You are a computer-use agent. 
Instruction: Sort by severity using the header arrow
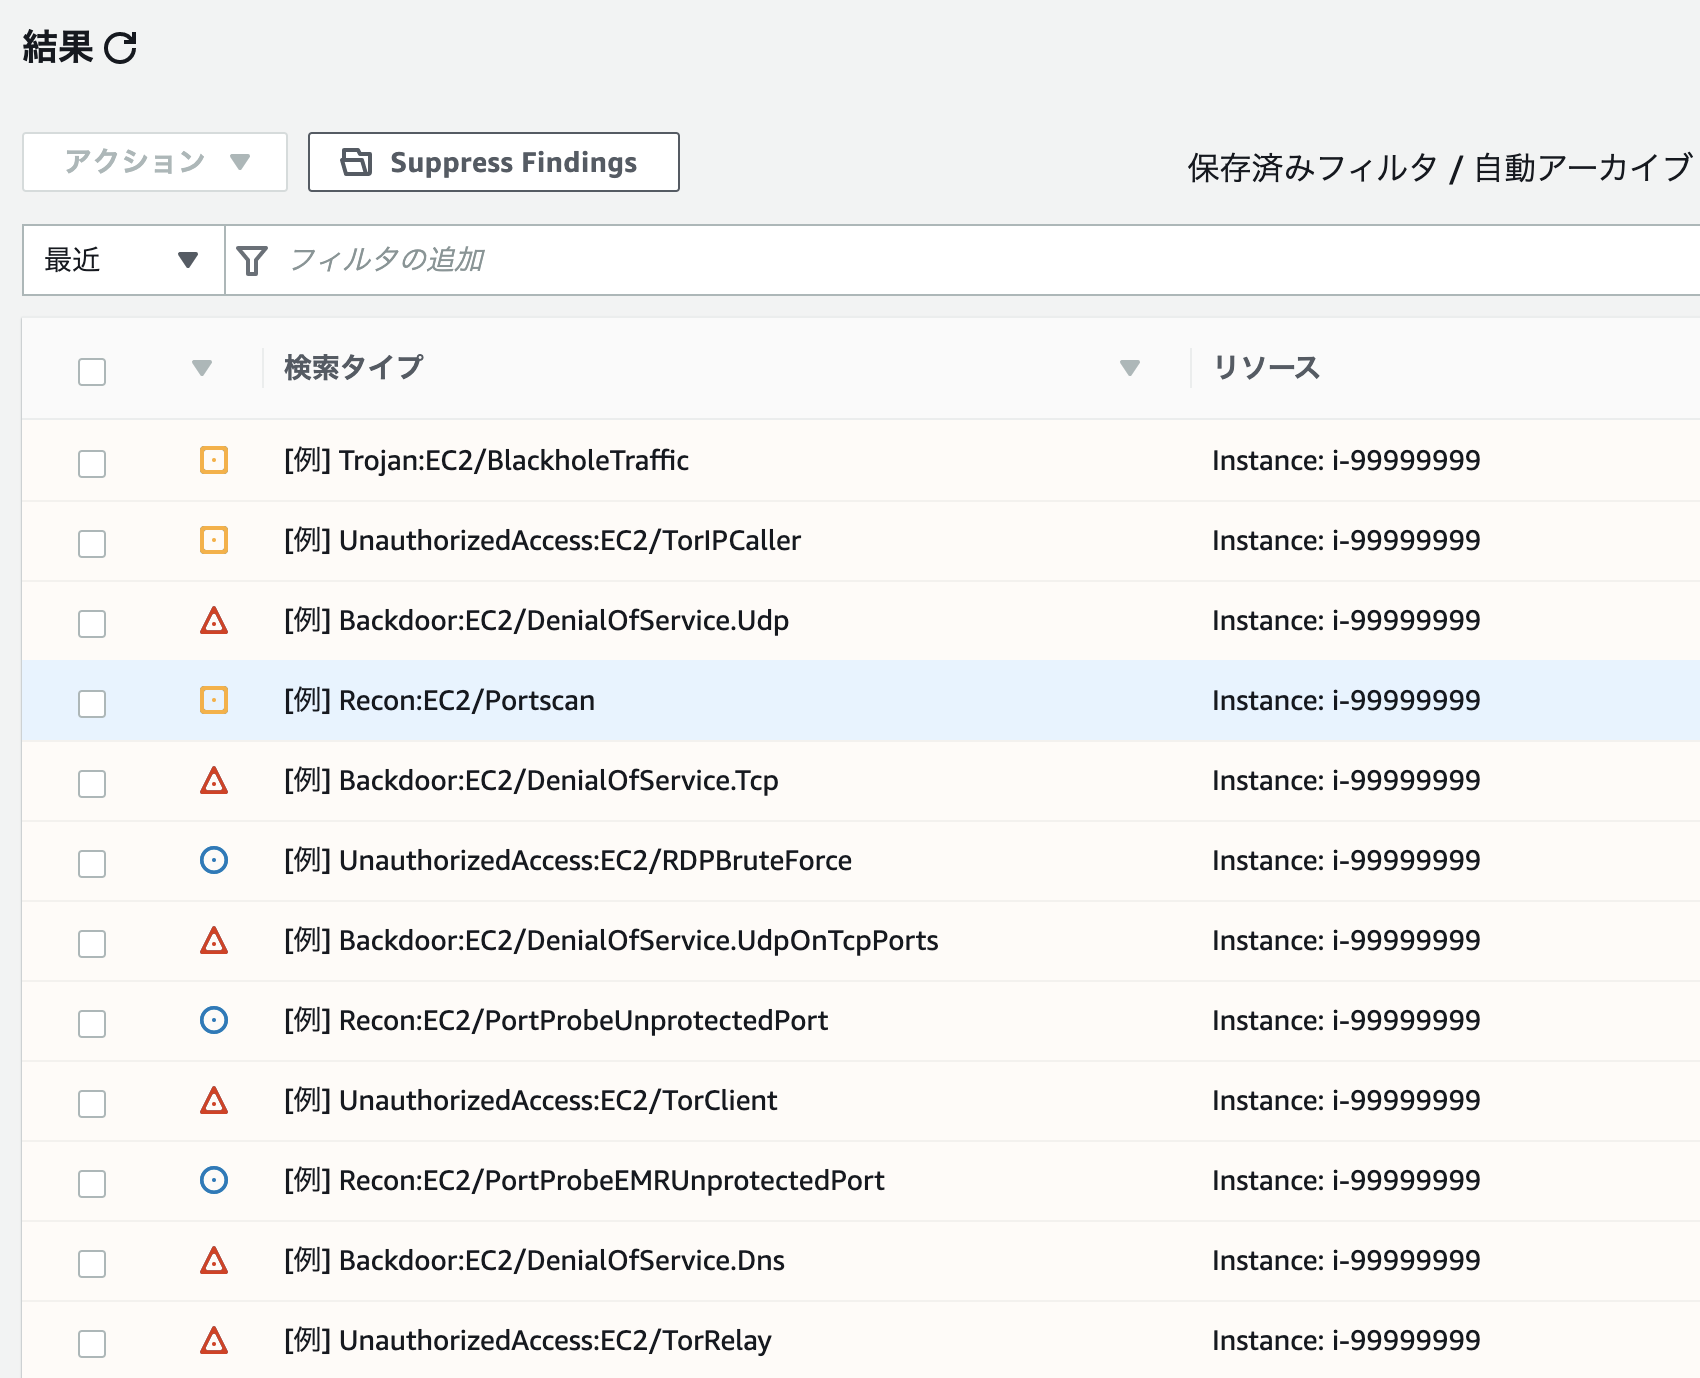click(202, 368)
